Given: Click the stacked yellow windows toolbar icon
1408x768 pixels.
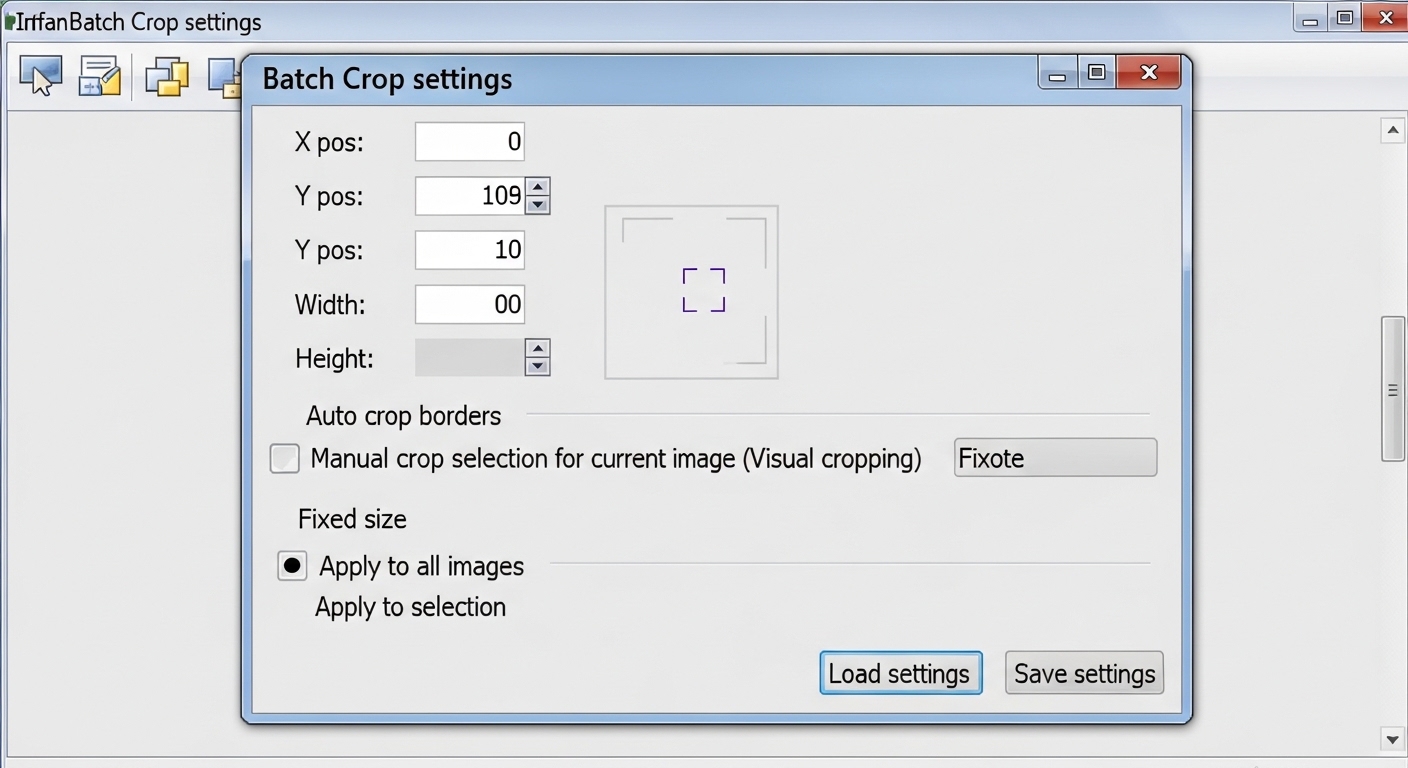Looking at the screenshot, I should [167, 76].
